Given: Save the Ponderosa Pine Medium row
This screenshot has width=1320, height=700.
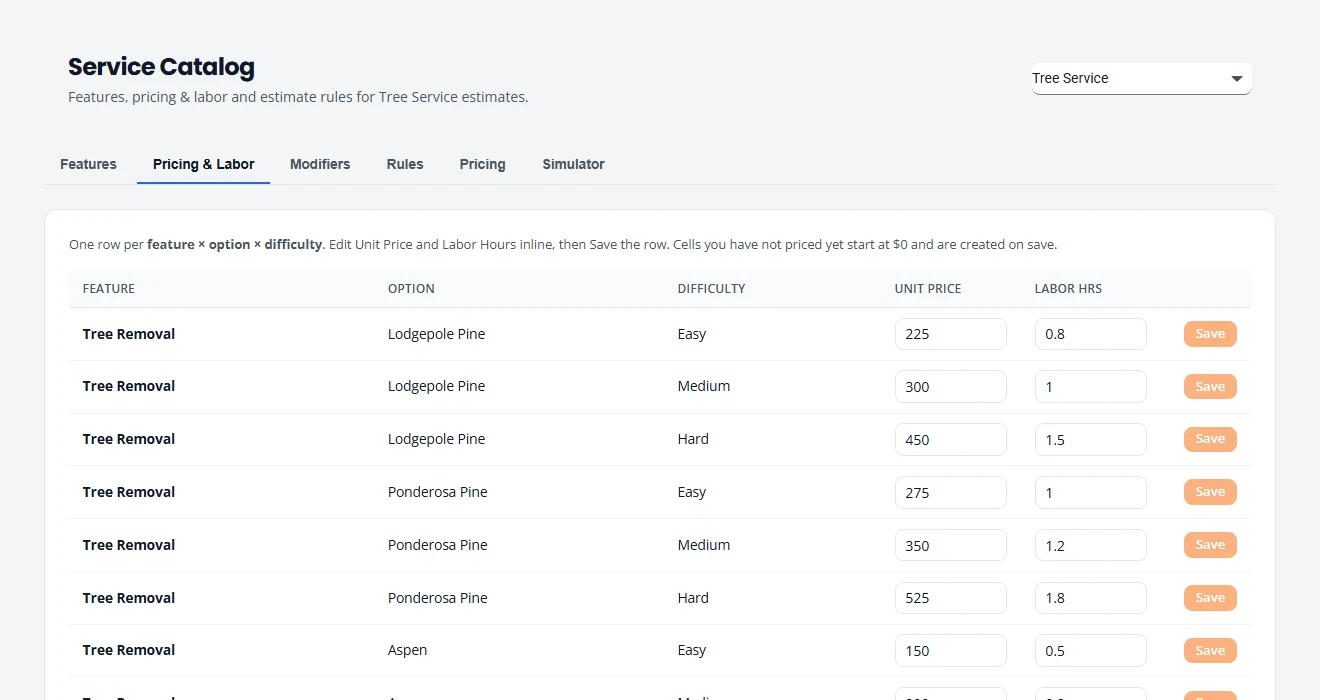Looking at the screenshot, I should 1210,545.
